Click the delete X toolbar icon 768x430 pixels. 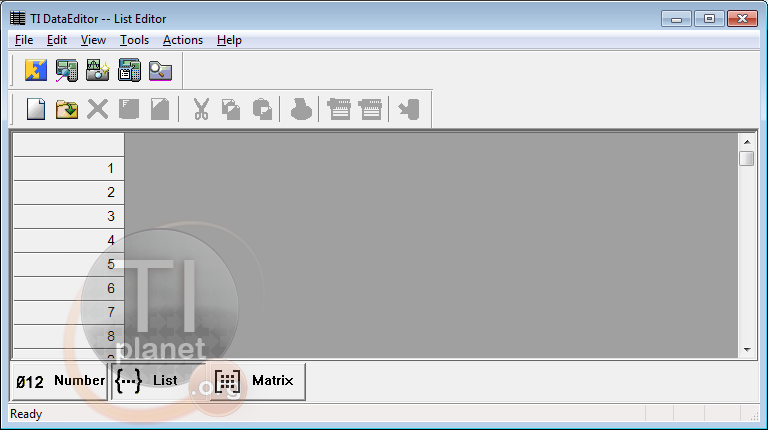[x=97, y=109]
